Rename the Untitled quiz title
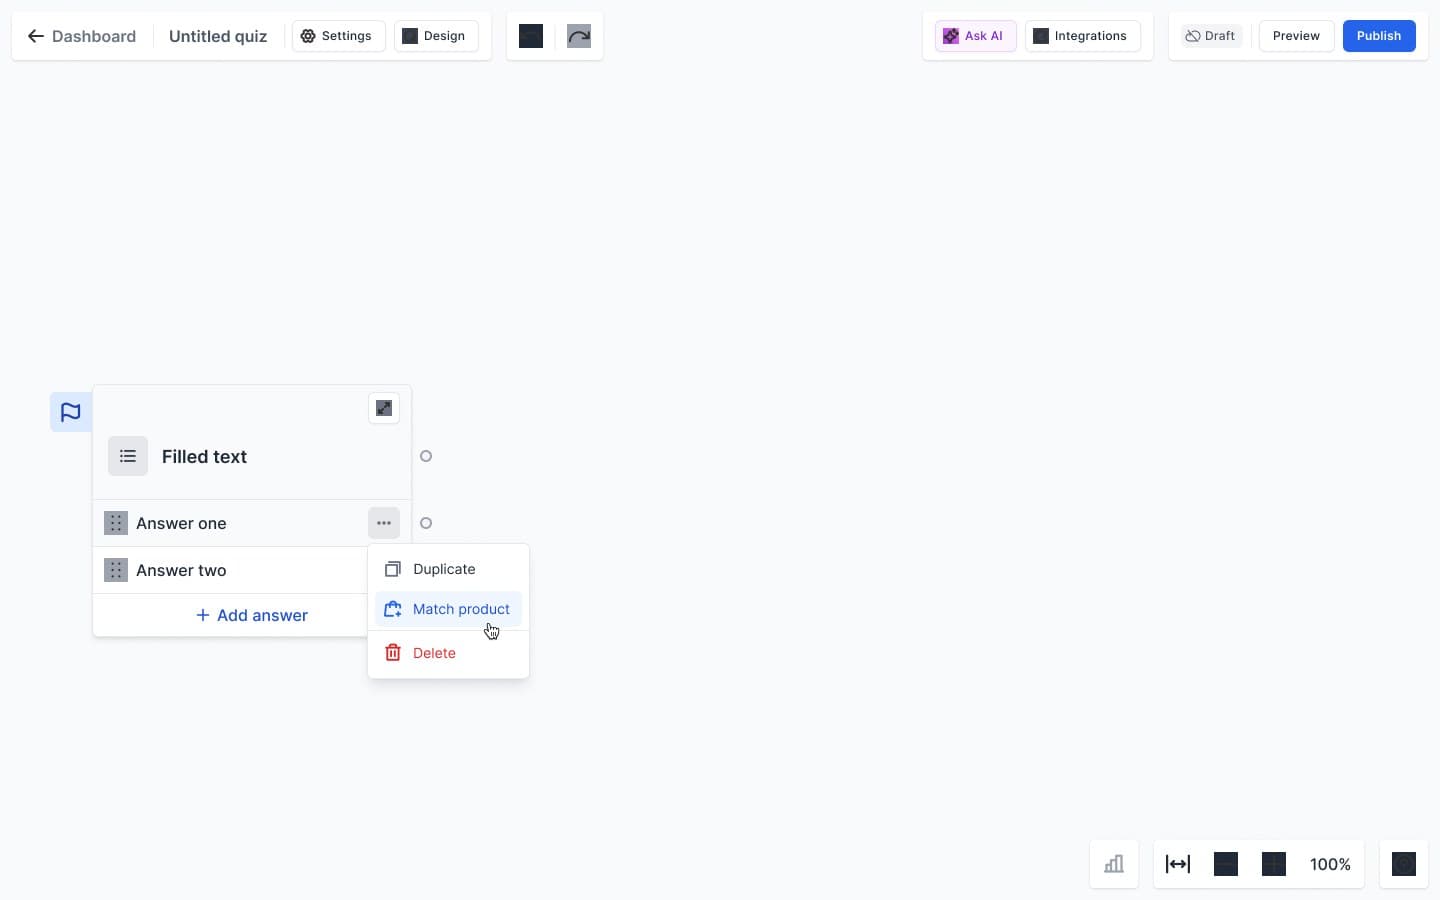 tap(218, 36)
